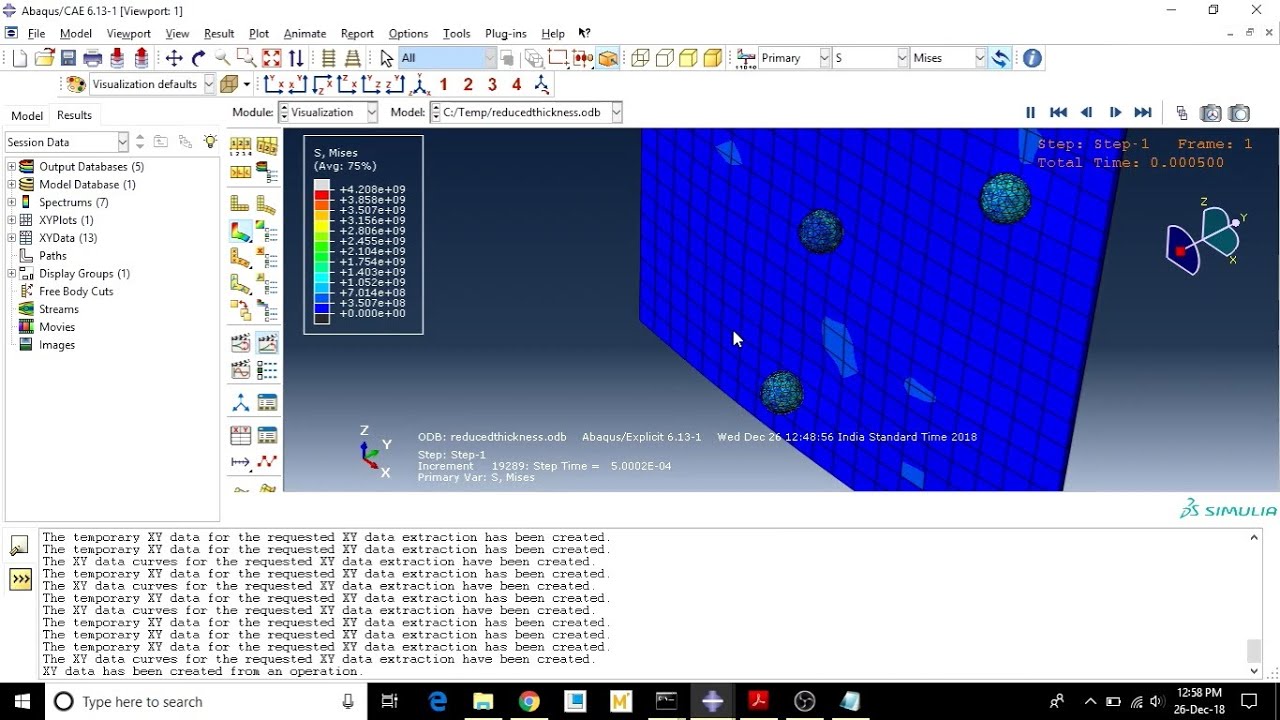Enable the wireframe render style

(640, 58)
